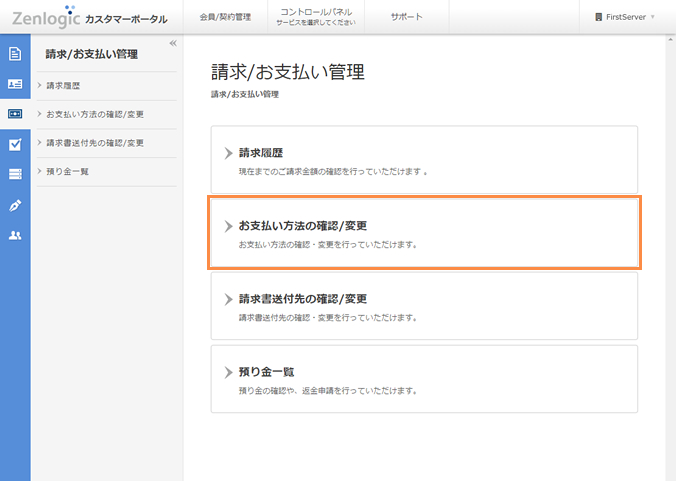Select お支払い方法の確認/変更 in side menu
Viewport: 676px width, 481px height.
click(x=95, y=114)
